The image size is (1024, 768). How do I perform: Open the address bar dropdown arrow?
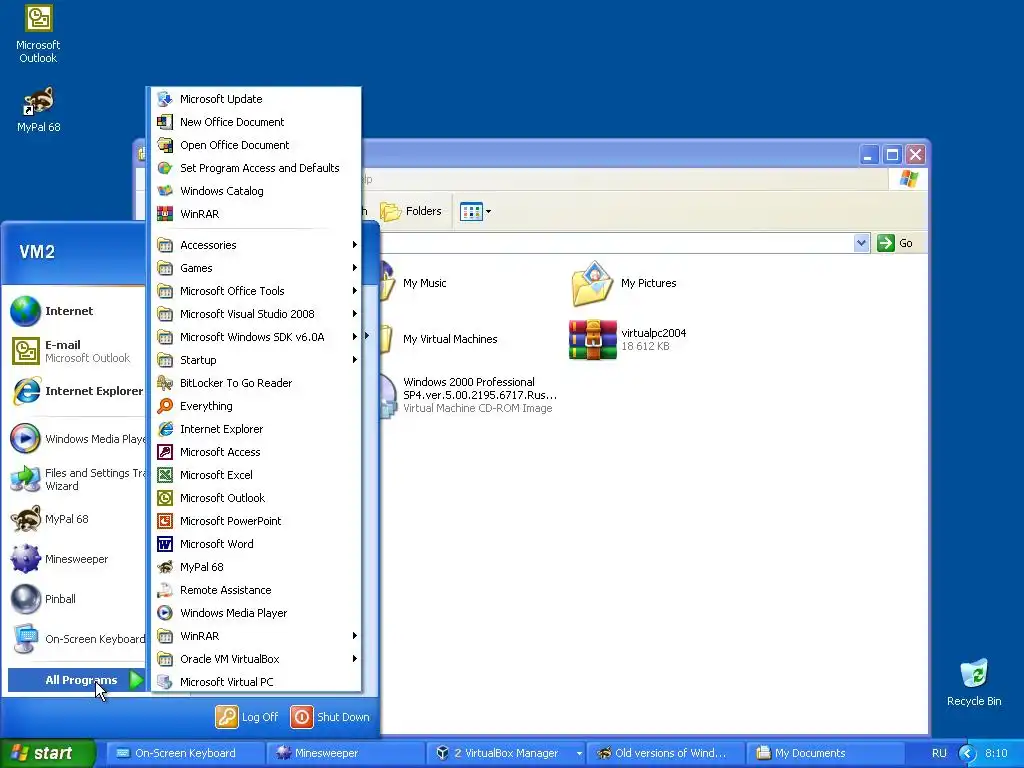click(861, 243)
